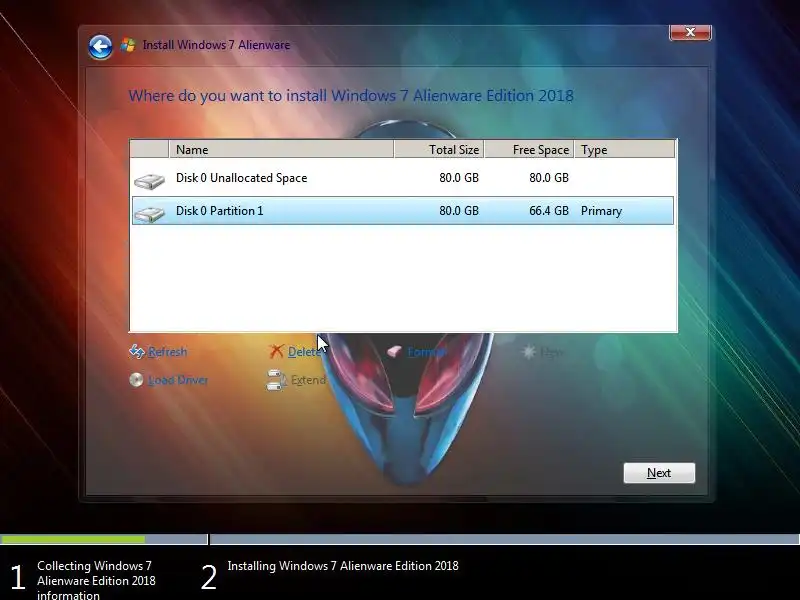The height and width of the screenshot is (600, 800).
Task: Click the red X Delete icon
Action: tap(276, 351)
